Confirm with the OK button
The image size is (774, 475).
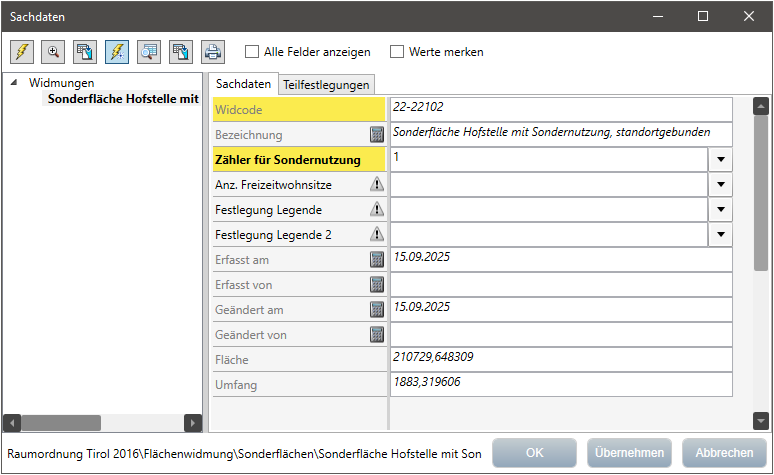tap(534, 453)
